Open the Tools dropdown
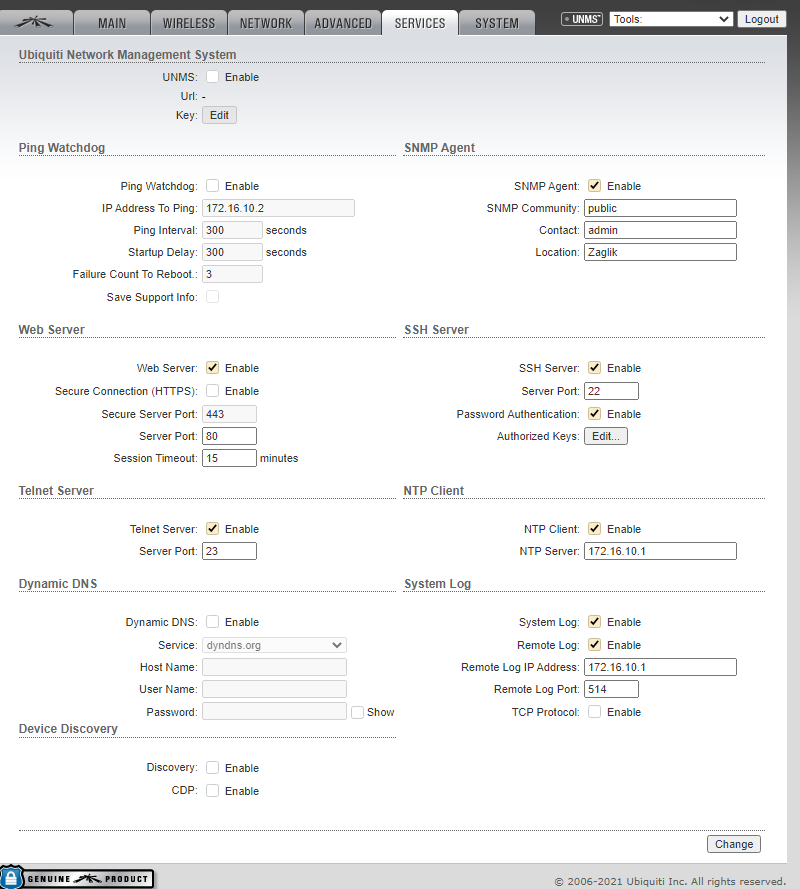Image resolution: width=800 pixels, height=889 pixels. pyautogui.click(x=671, y=19)
